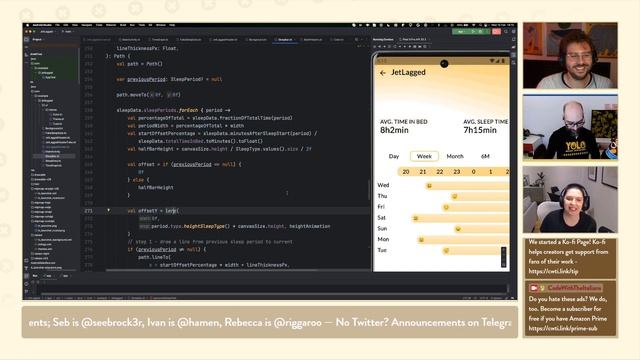Select the Month tab in JetLagged
This screenshot has height=360, width=640.
tap(455, 156)
